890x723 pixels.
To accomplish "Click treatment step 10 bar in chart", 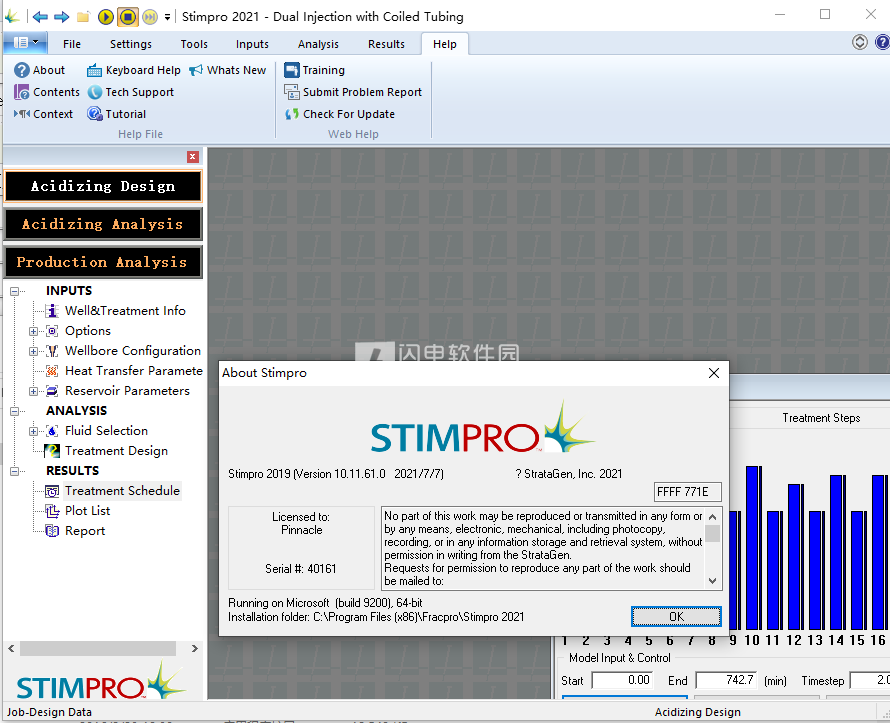I will point(753,549).
